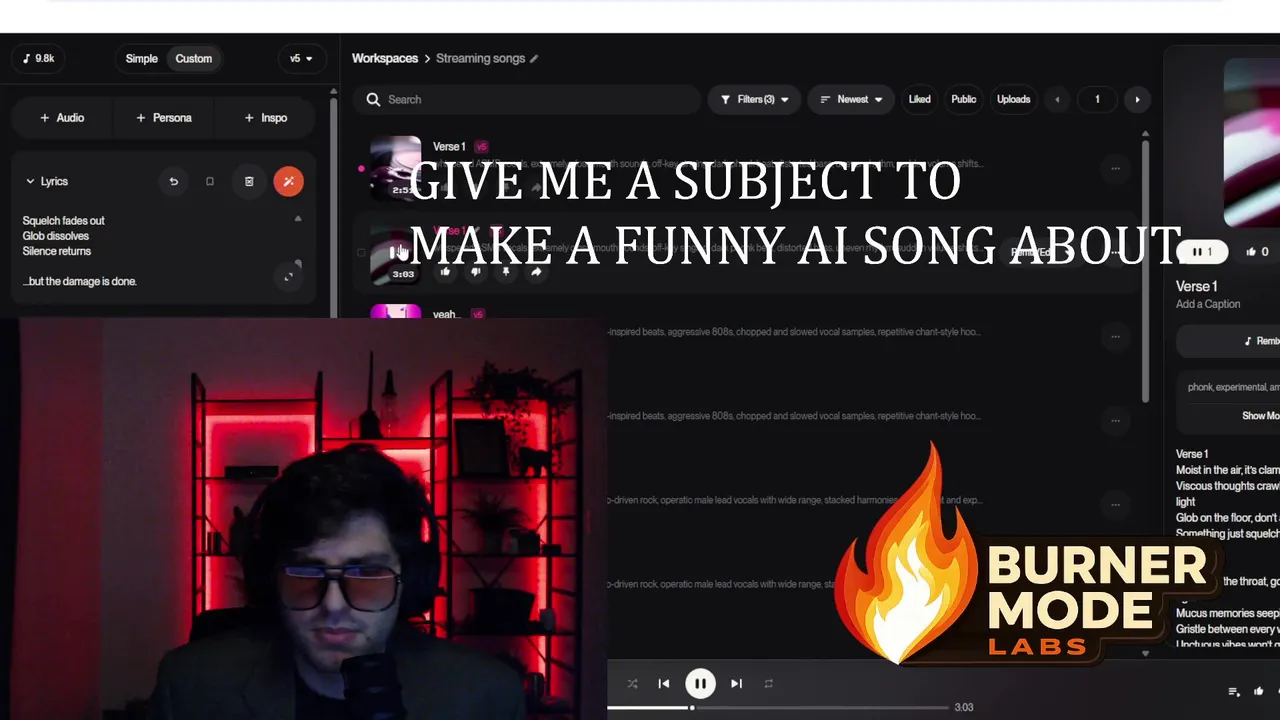The height and width of the screenshot is (720, 1280).
Task: Open the play queue icon
Action: (x=1234, y=691)
